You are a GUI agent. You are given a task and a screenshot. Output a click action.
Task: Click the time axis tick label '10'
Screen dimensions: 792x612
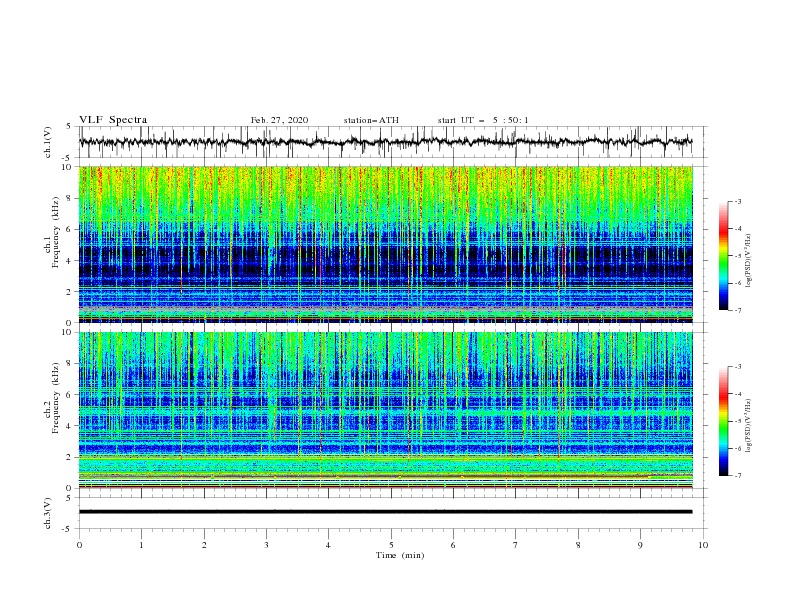pyautogui.click(x=703, y=545)
